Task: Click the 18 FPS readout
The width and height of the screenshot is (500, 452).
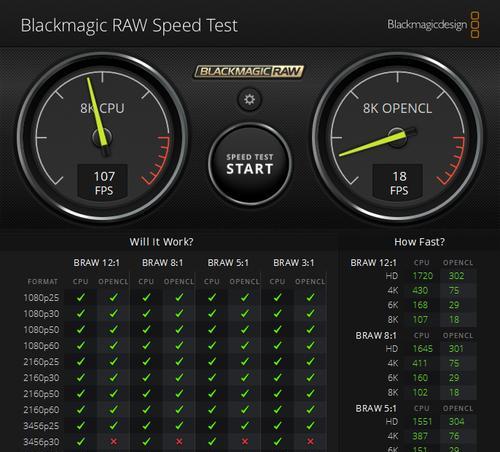Action: click(398, 183)
